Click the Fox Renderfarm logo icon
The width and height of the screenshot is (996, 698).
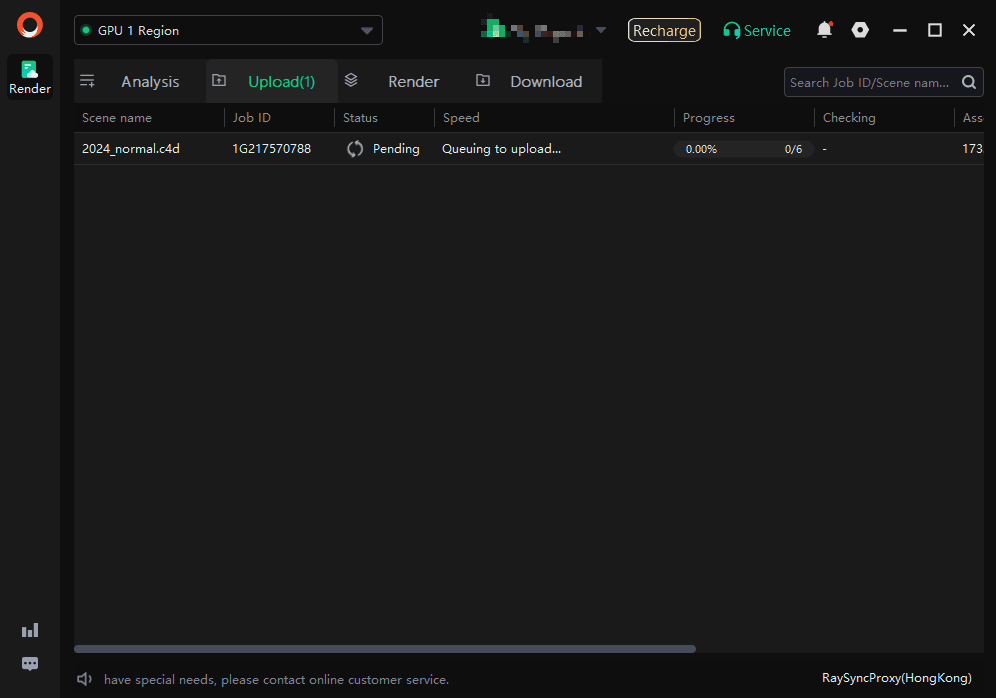pos(30,25)
